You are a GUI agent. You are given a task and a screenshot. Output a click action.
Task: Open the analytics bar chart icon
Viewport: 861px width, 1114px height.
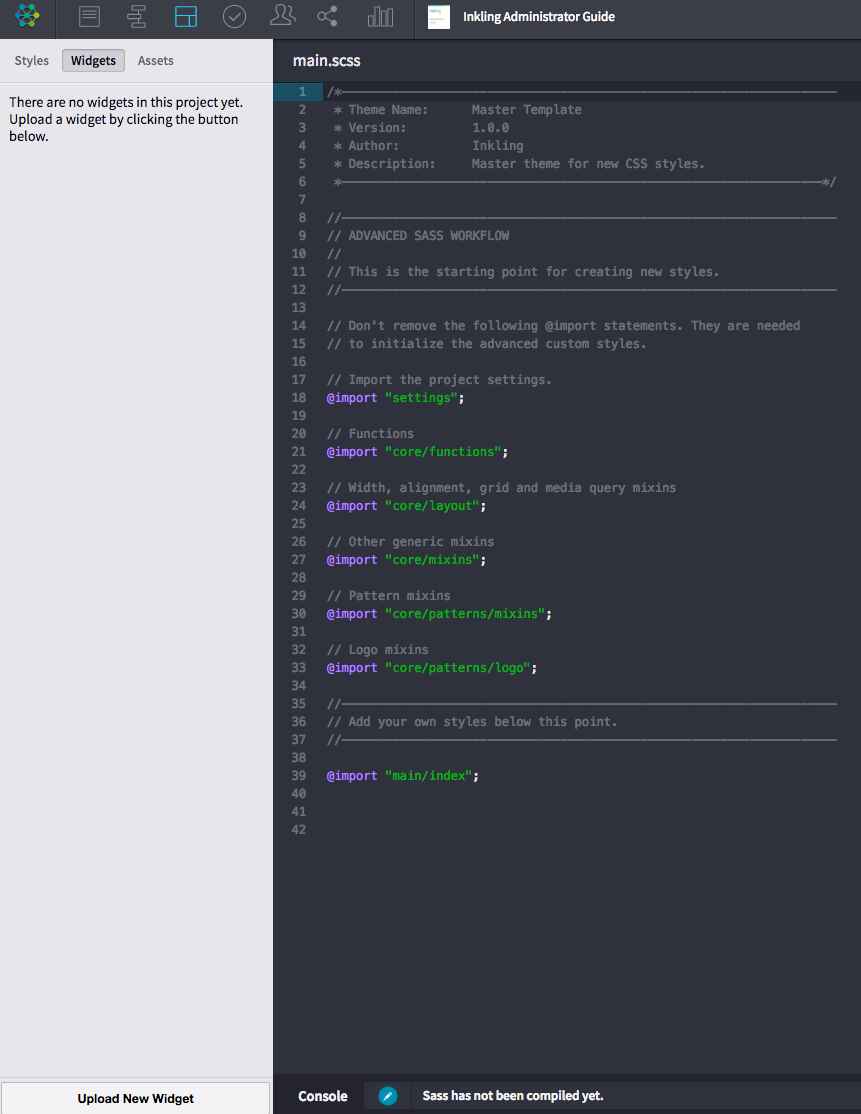[x=380, y=17]
